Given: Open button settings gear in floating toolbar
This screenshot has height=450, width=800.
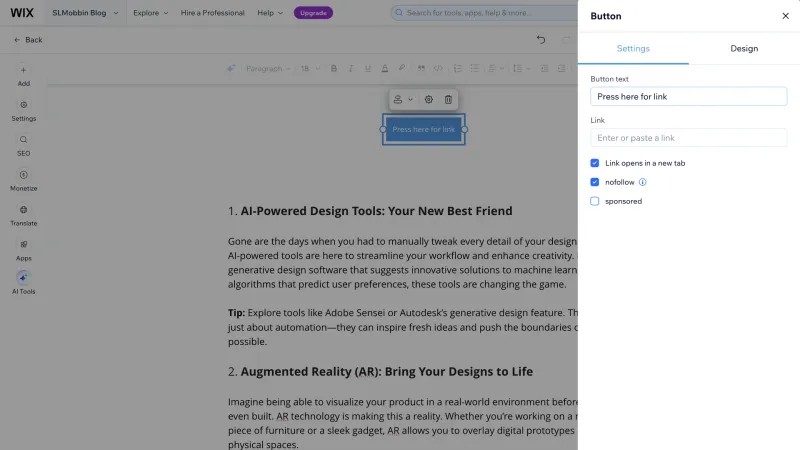Looking at the screenshot, I should [429, 99].
